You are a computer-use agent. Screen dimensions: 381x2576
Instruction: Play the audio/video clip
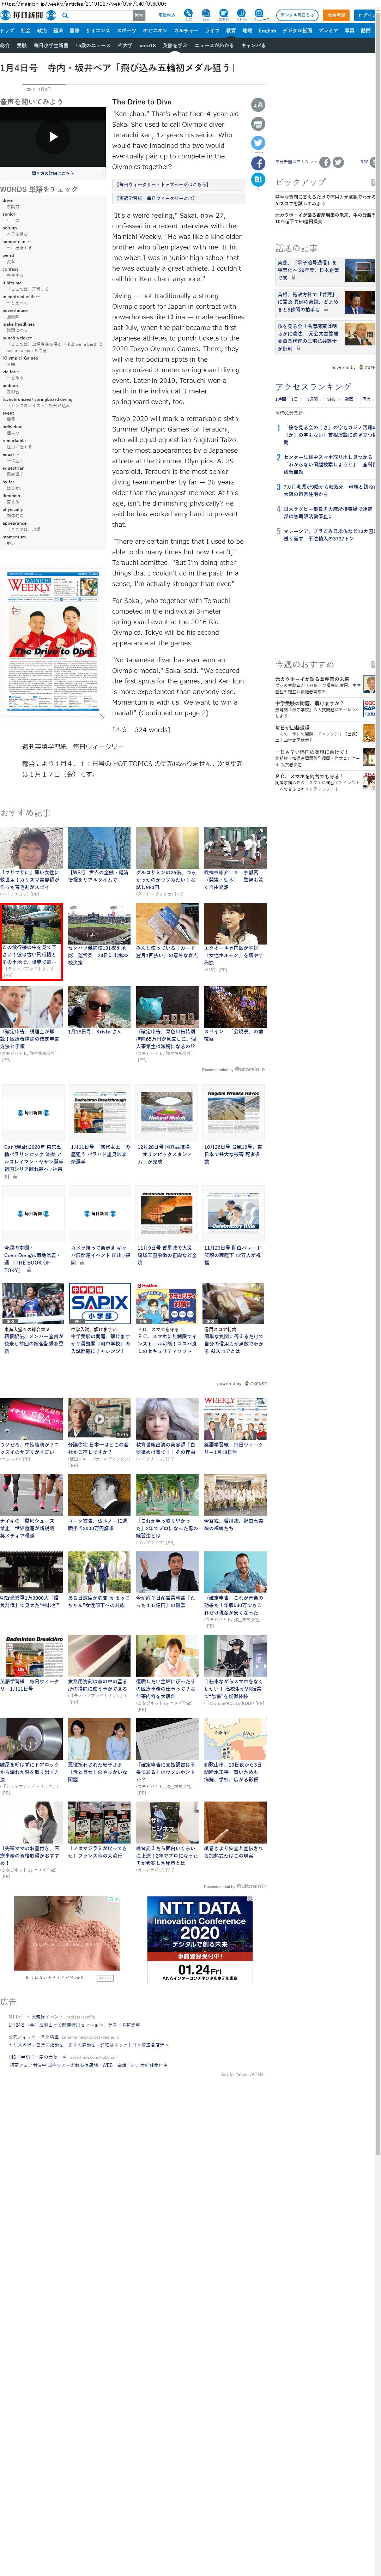click(x=53, y=137)
